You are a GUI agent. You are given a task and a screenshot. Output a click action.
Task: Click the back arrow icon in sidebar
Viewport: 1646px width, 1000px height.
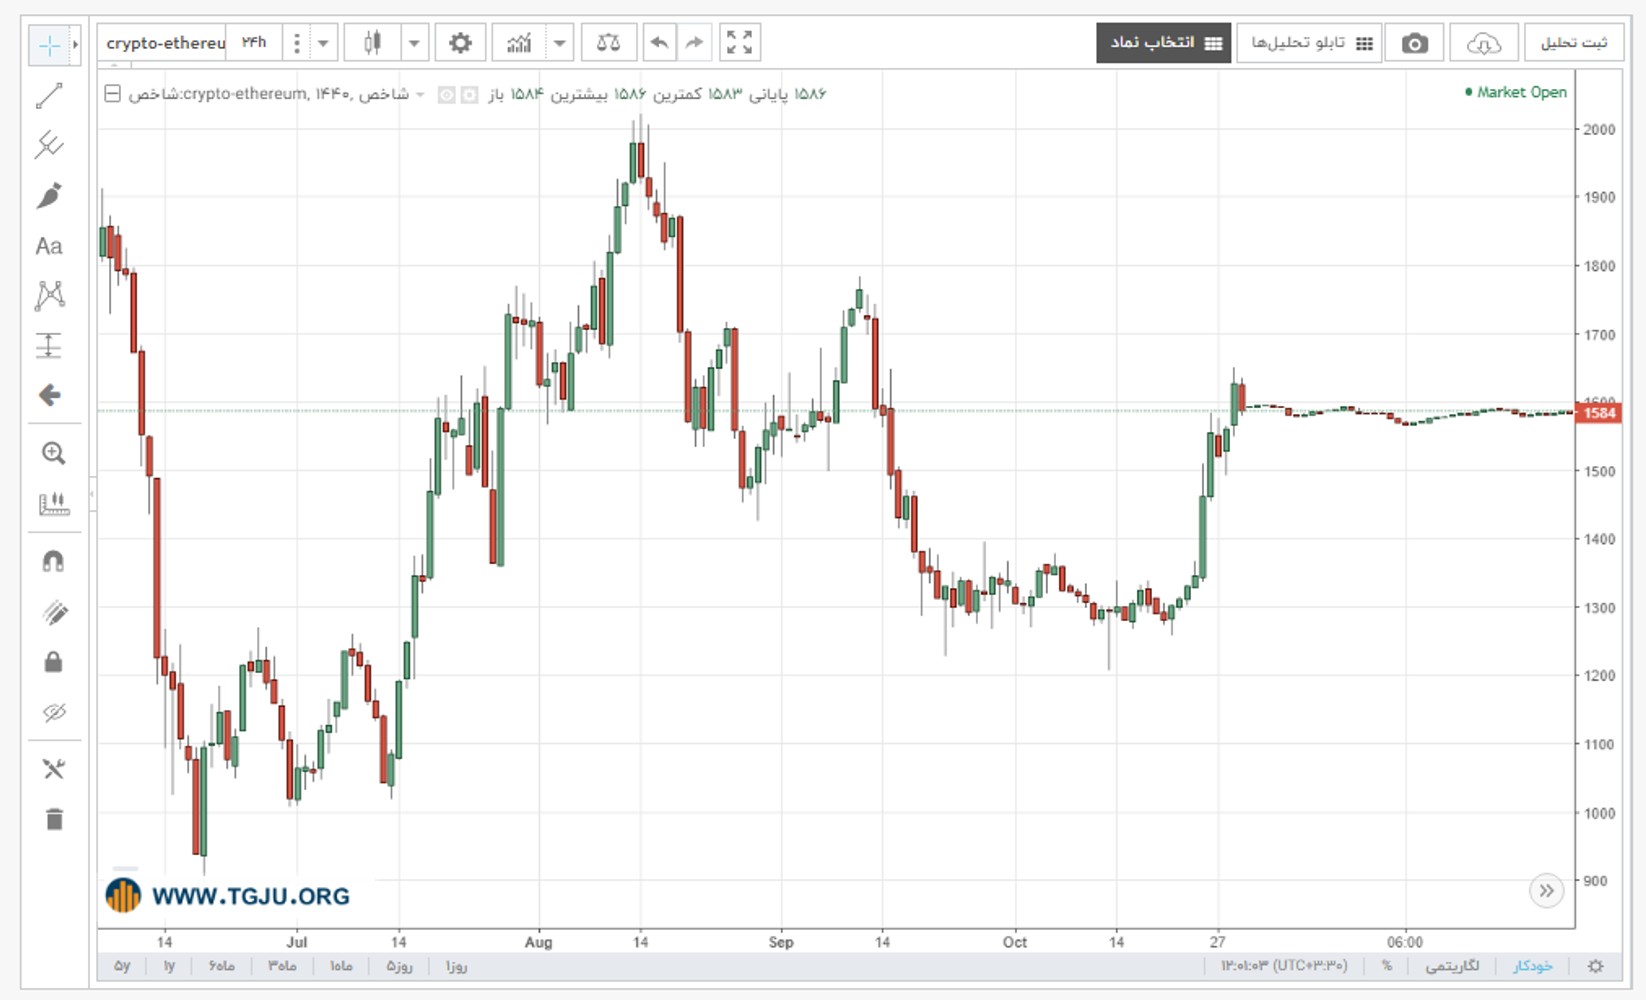49,395
